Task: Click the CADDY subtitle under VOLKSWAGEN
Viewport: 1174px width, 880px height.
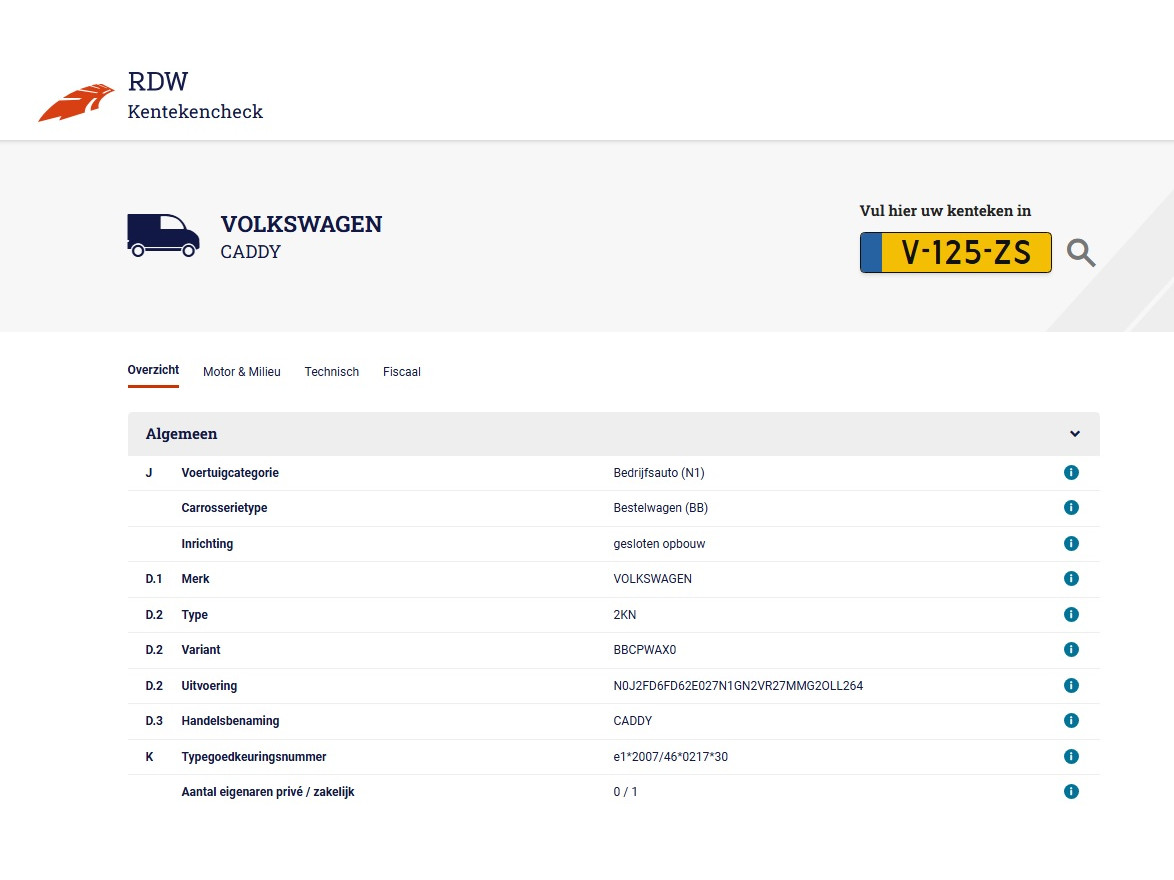Action: [250, 252]
